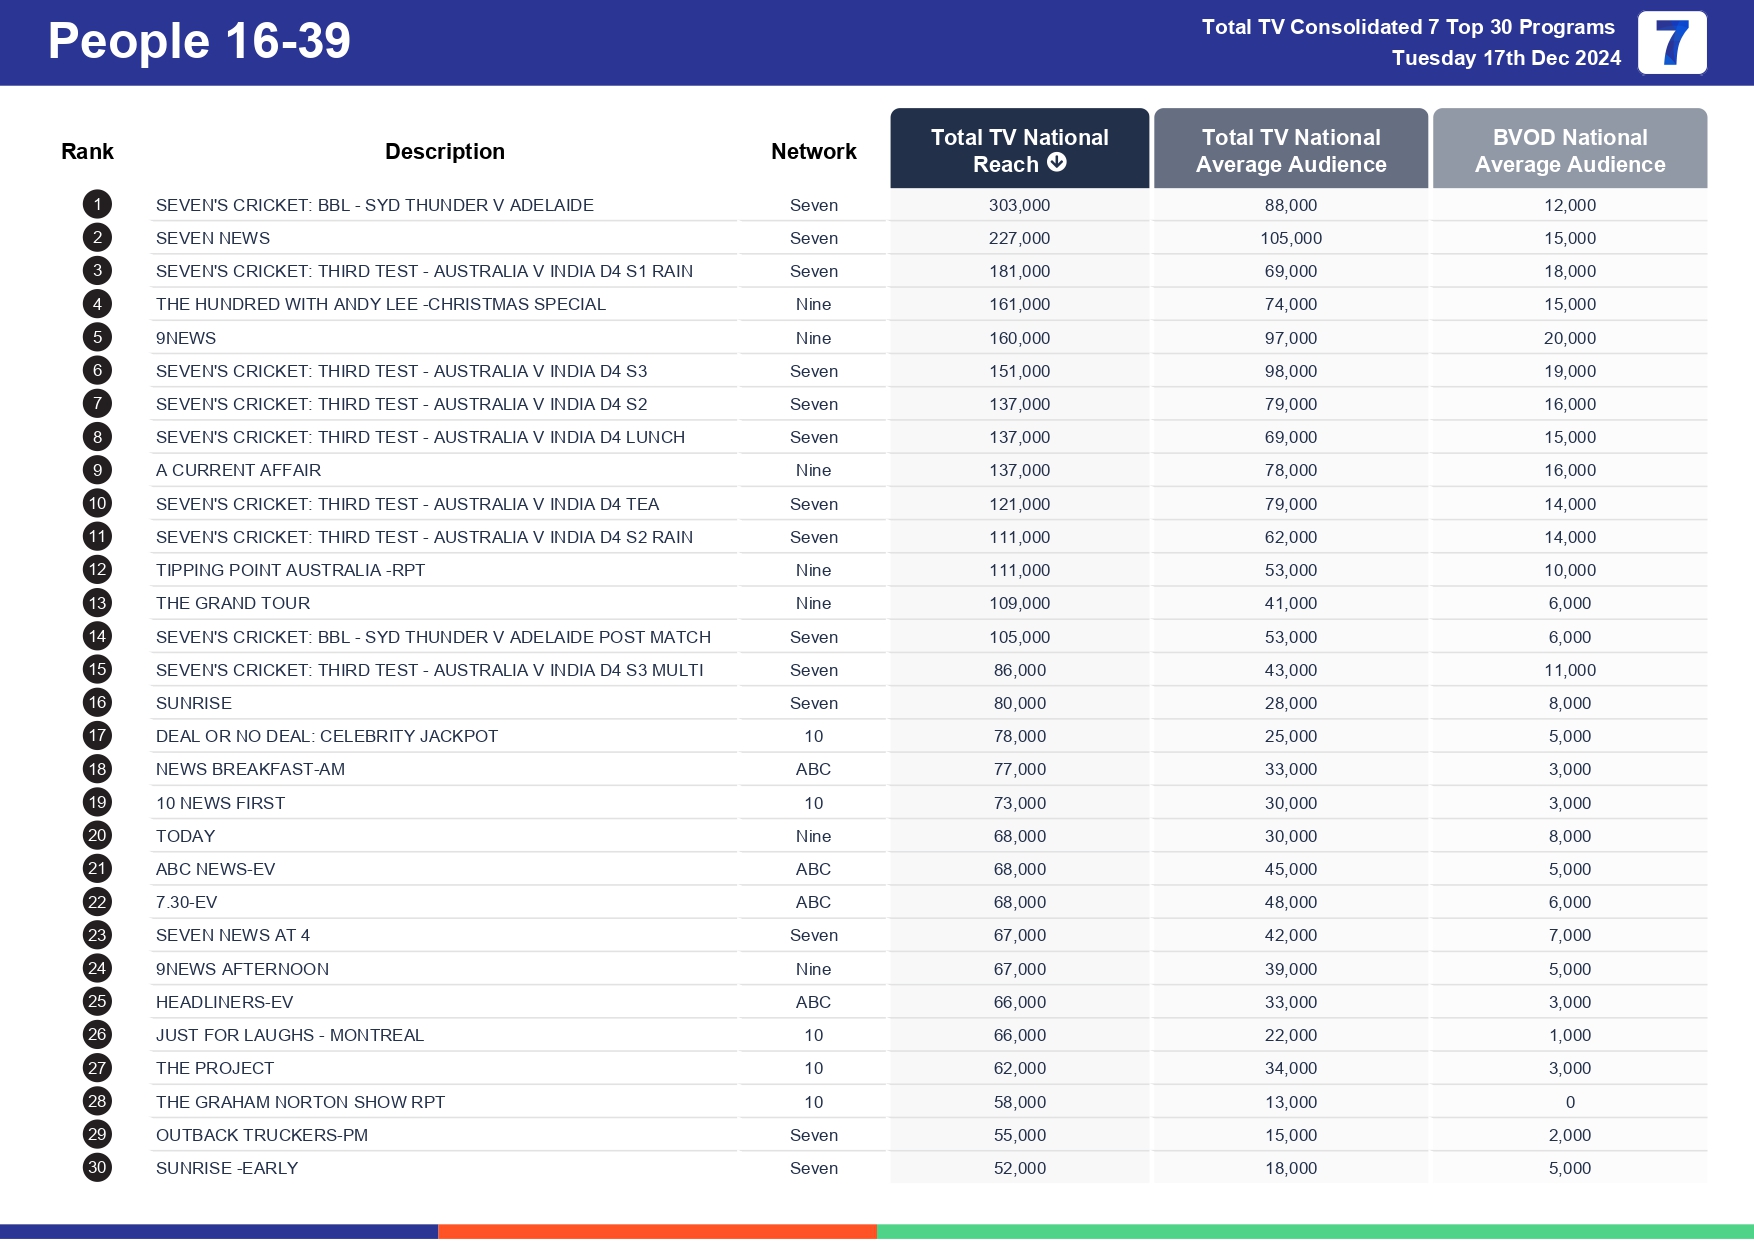Click the rank 10 badge
Viewport: 1754px width, 1241px height.
click(x=96, y=503)
